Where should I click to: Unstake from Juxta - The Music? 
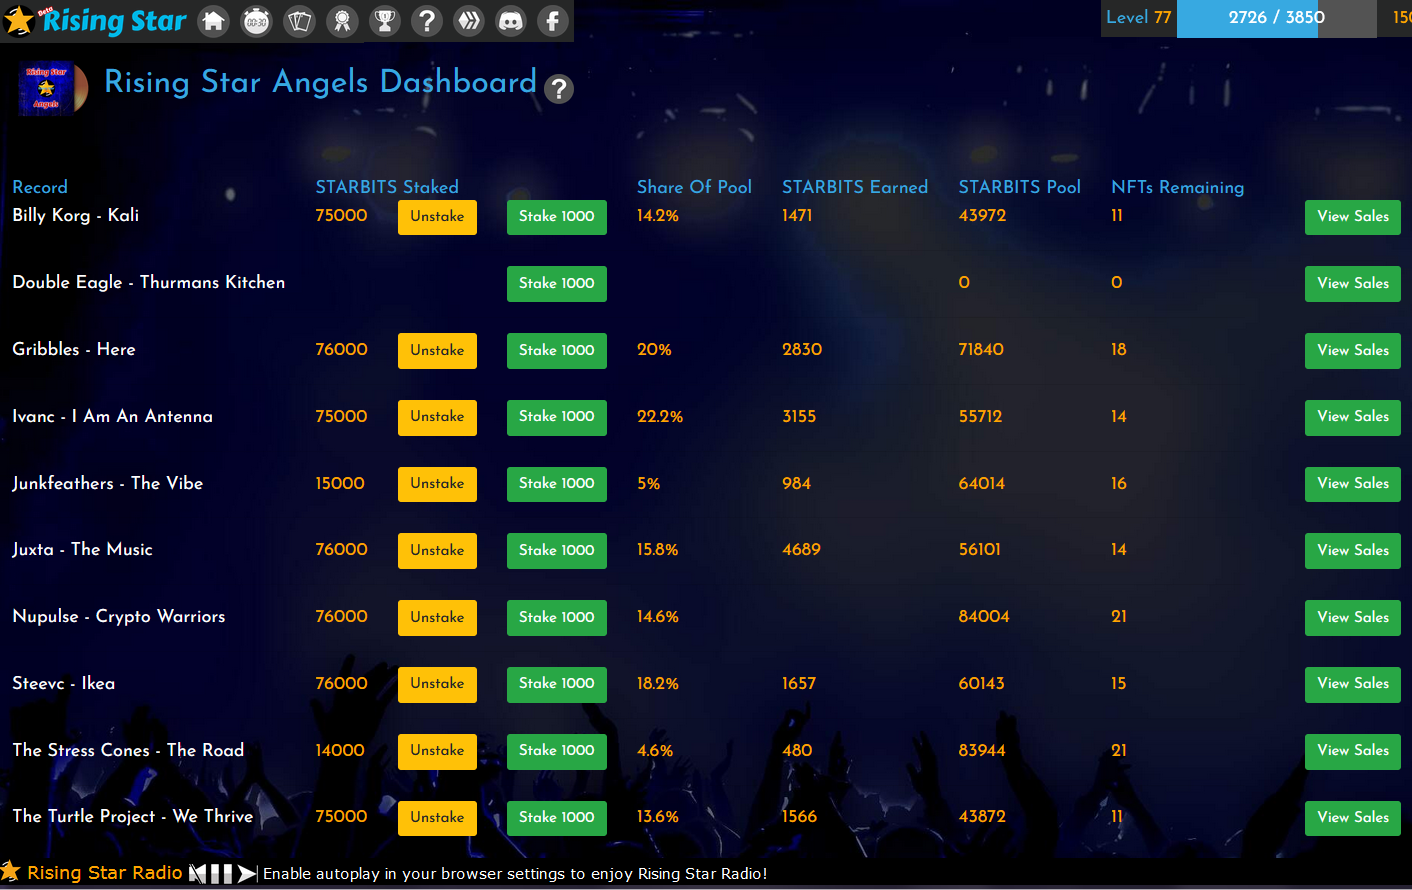437,551
